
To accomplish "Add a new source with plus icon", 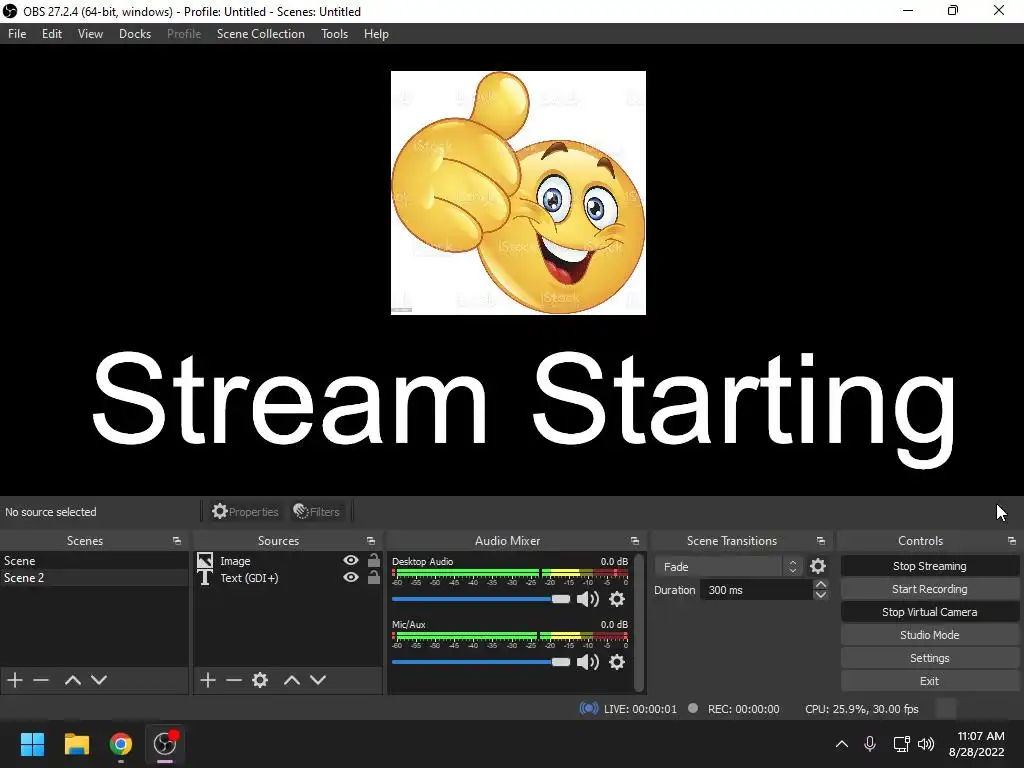I will click(208, 680).
